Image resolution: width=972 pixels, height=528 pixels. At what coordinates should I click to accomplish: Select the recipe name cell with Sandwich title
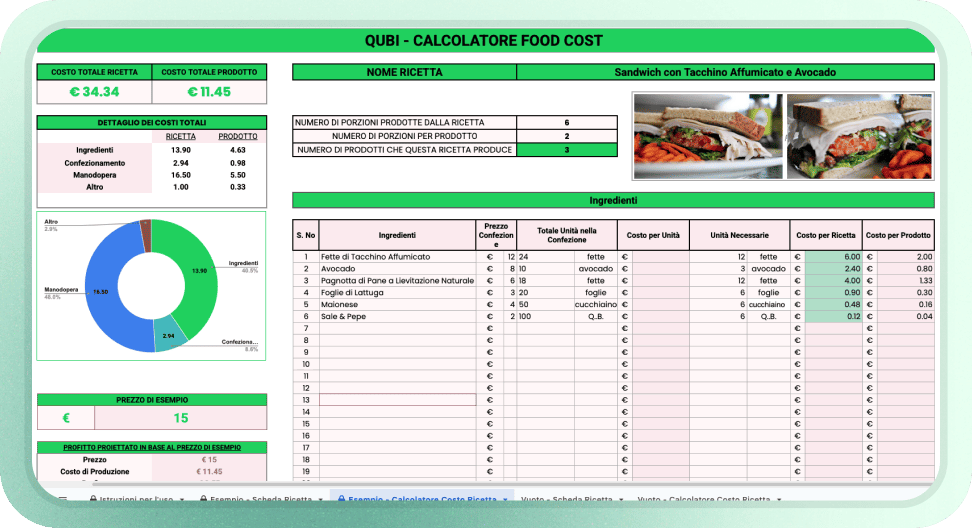tap(725, 72)
